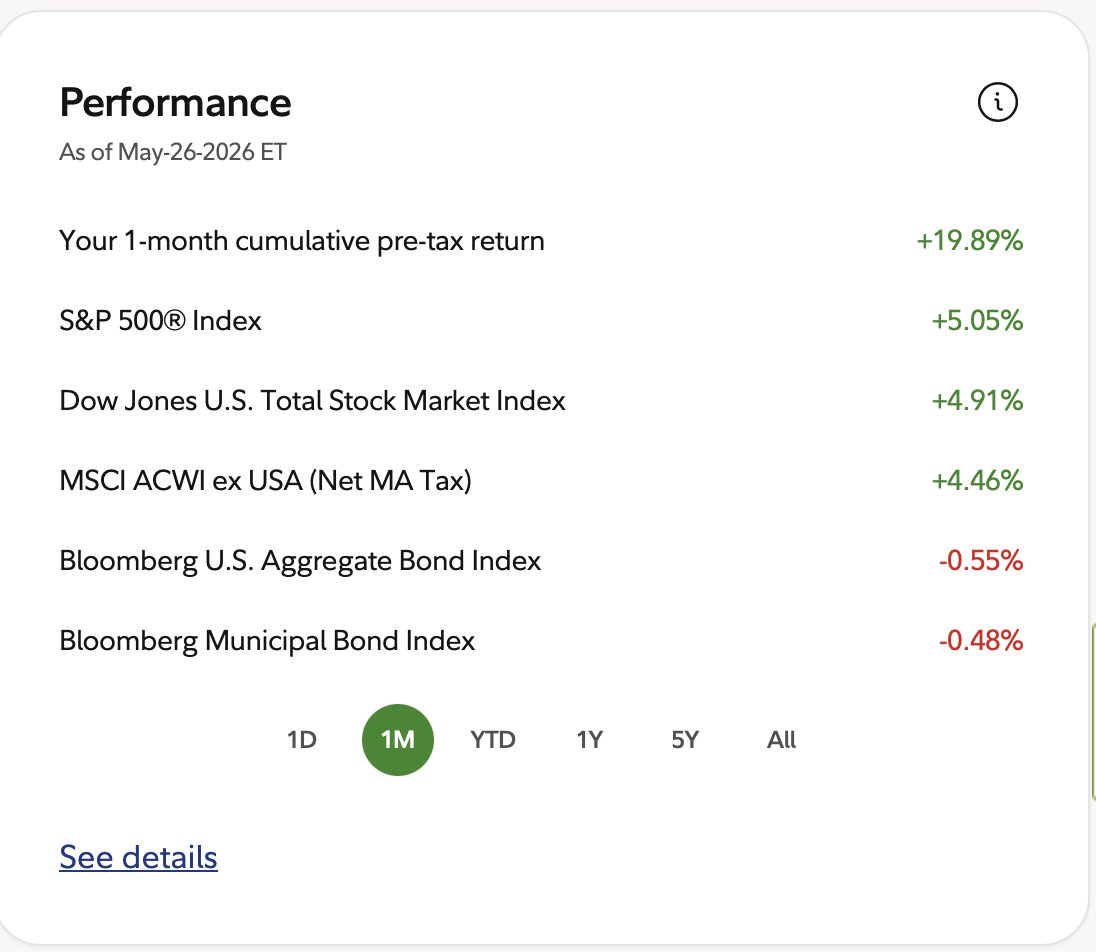Viewport: 1096px width, 952px height.
Task: Click the Performance heading
Action: (175, 103)
